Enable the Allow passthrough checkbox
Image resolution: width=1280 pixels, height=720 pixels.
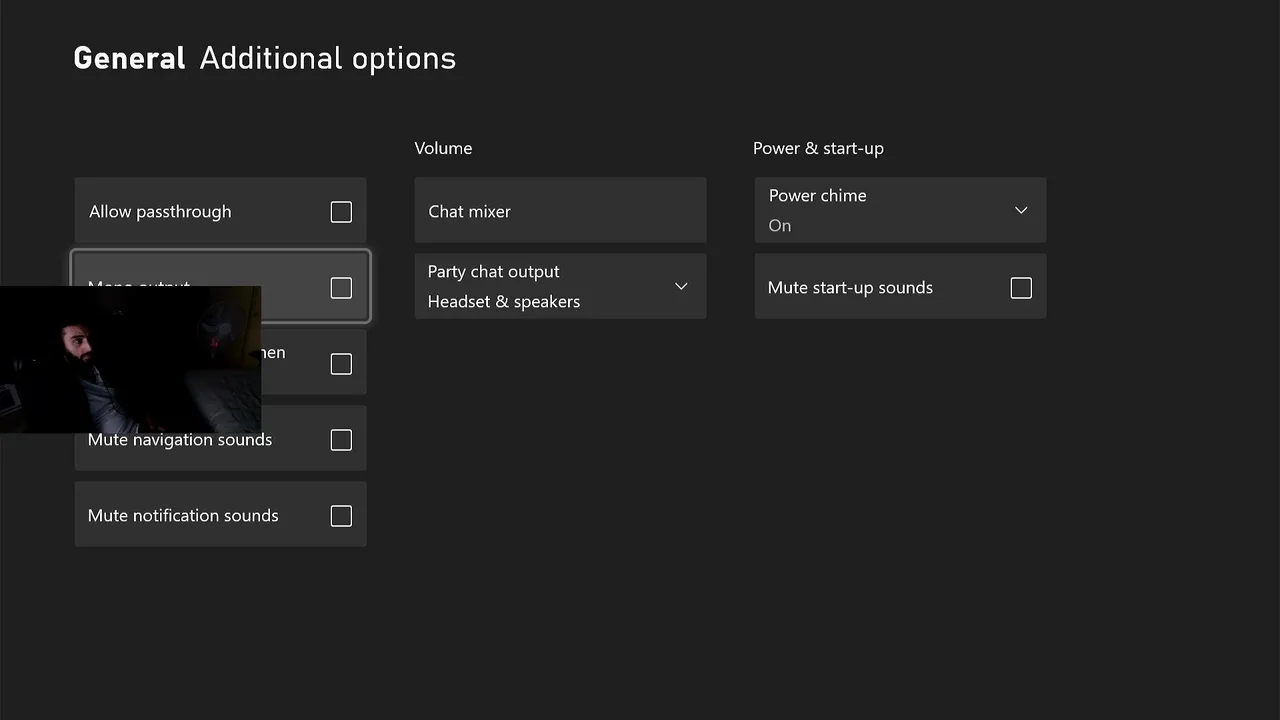tap(341, 212)
